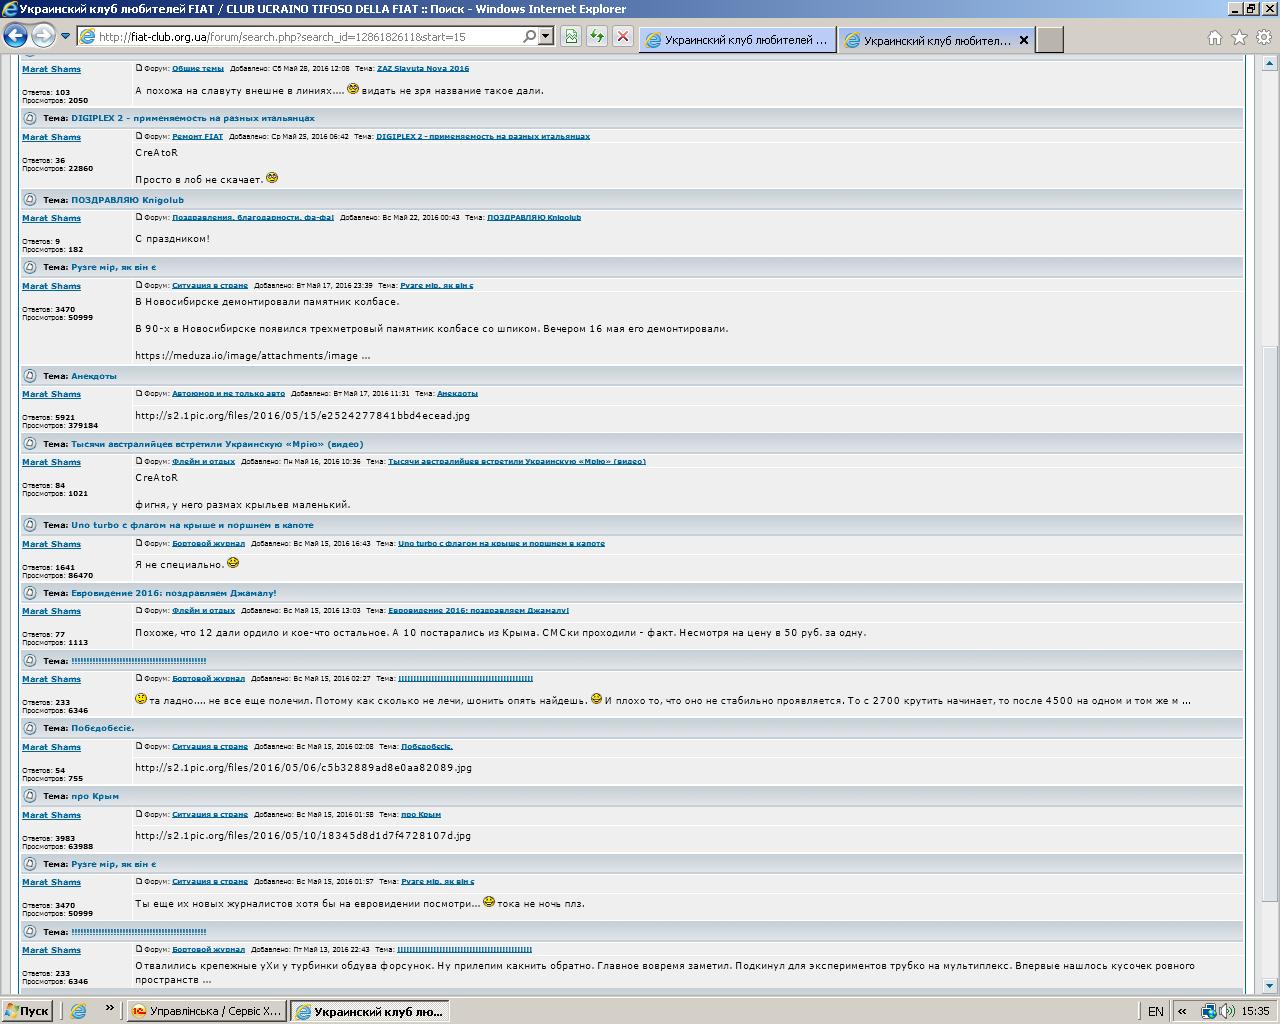The height and width of the screenshot is (1024, 1280).
Task: Expand the address bar dropdown arrow
Action: click(x=546, y=36)
